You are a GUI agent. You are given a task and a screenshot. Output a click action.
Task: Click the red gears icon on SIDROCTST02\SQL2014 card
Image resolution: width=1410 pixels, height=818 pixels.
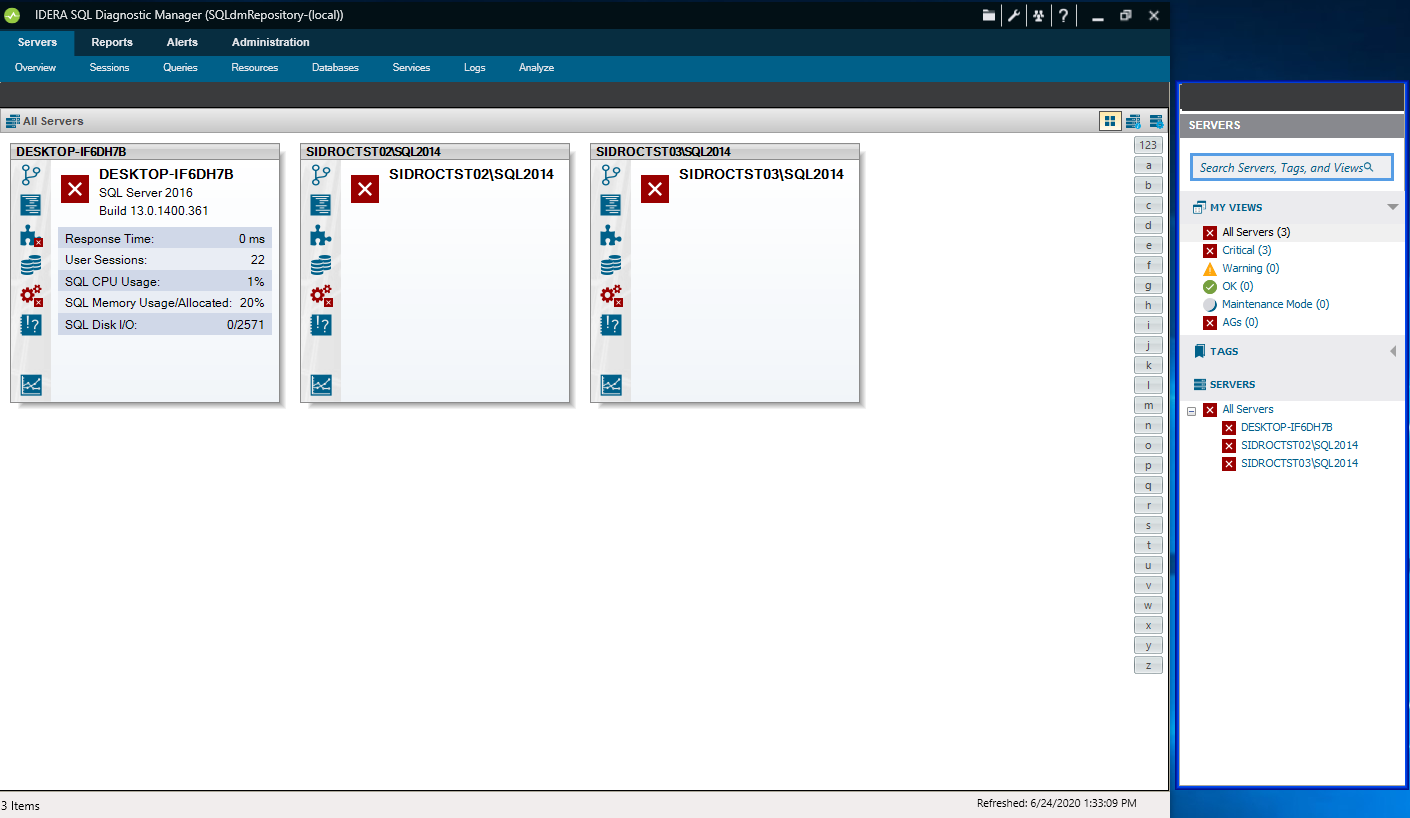[321, 295]
